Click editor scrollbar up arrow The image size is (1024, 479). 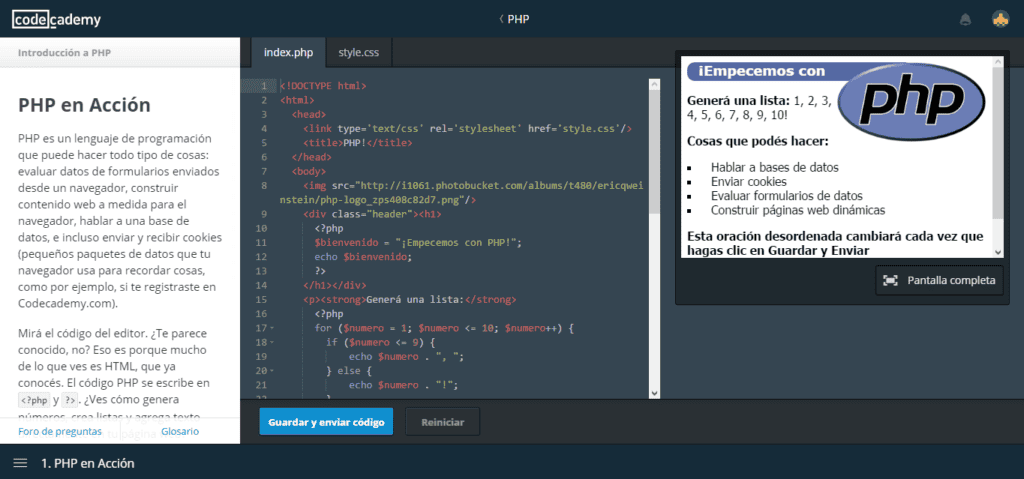654,84
